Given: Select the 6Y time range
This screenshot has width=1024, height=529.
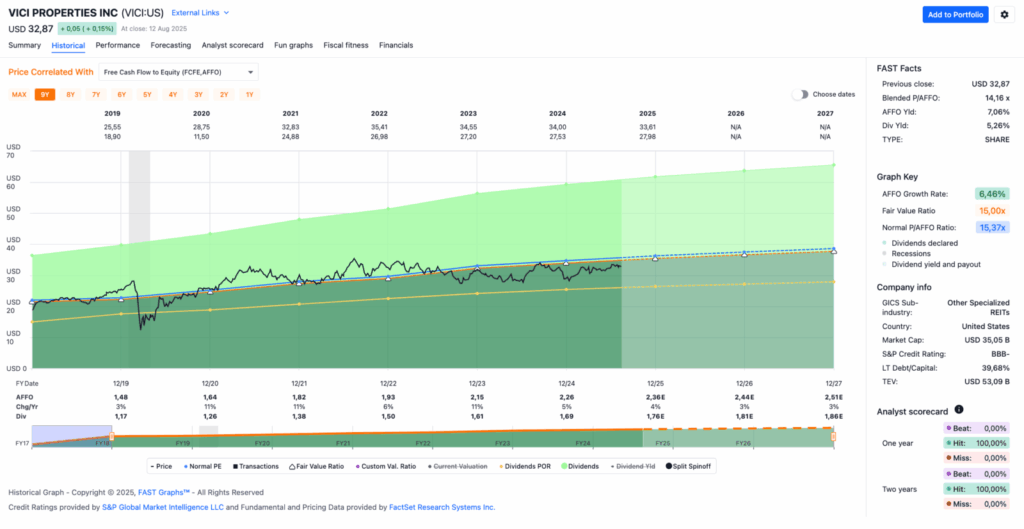Looking at the screenshot, I should [x=121, y=95].
